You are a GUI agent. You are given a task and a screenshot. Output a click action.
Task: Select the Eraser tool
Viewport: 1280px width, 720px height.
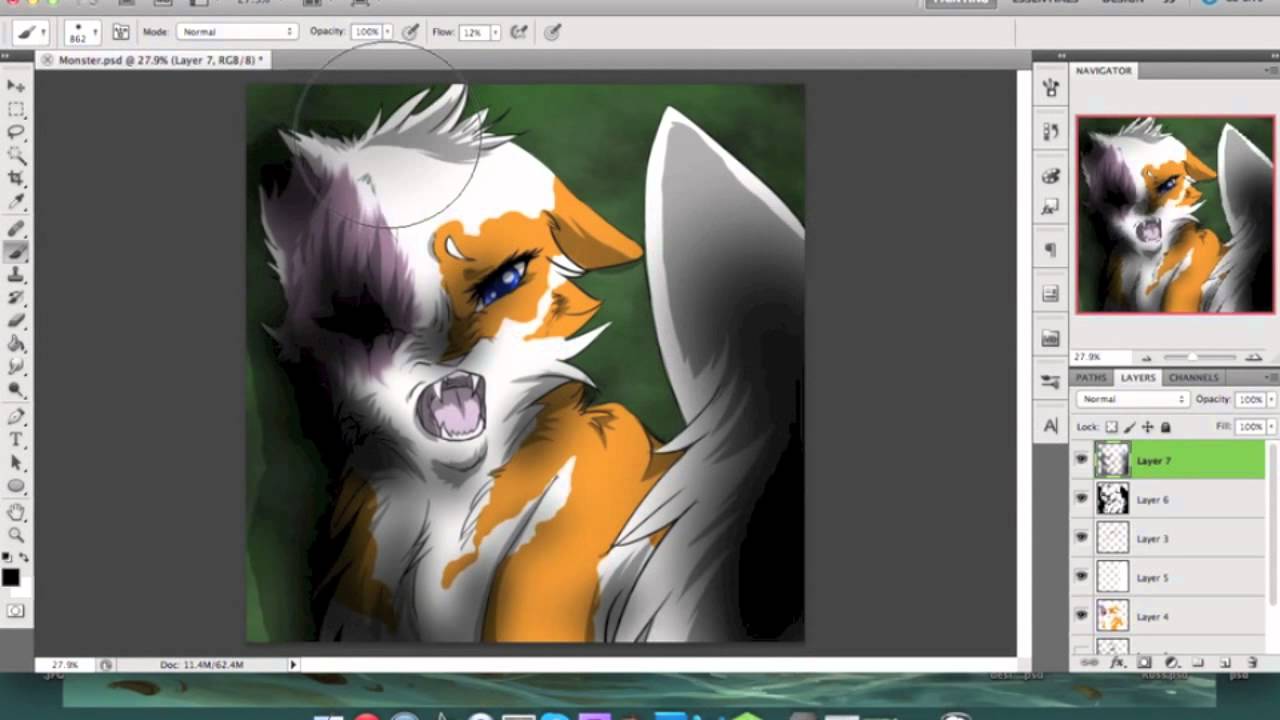pos(16,321)
